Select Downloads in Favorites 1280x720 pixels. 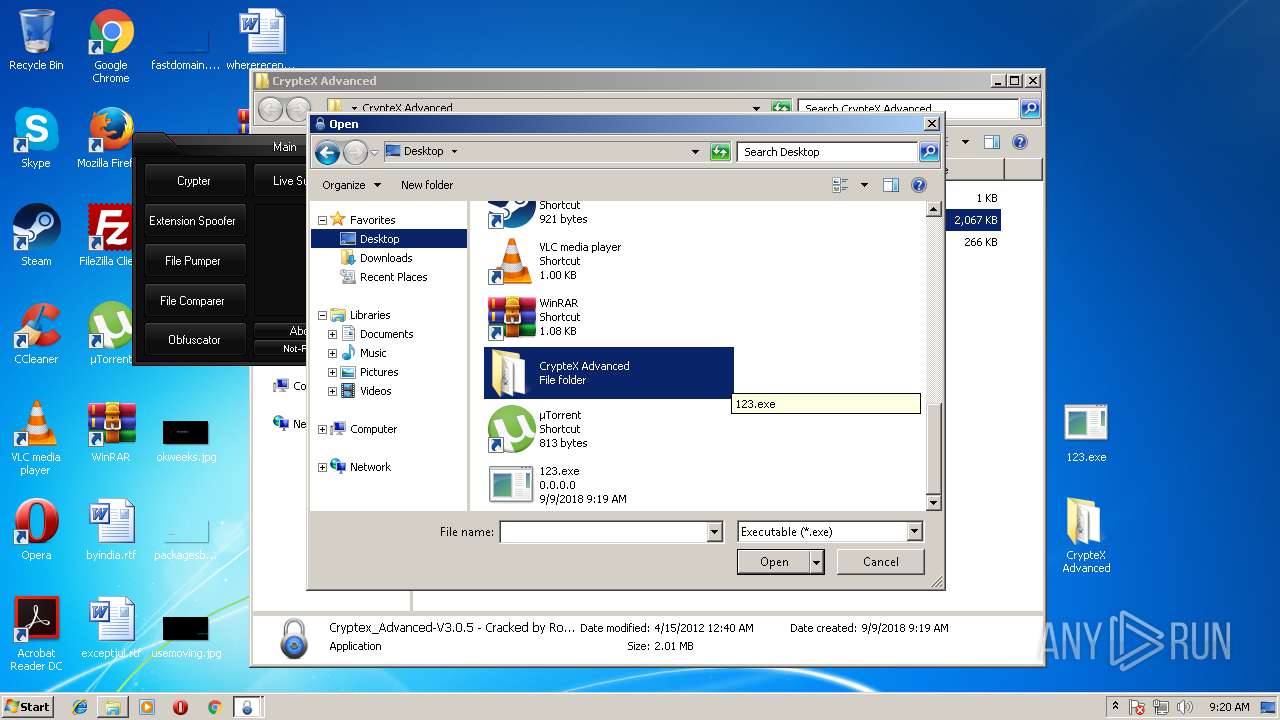[386, 258]
